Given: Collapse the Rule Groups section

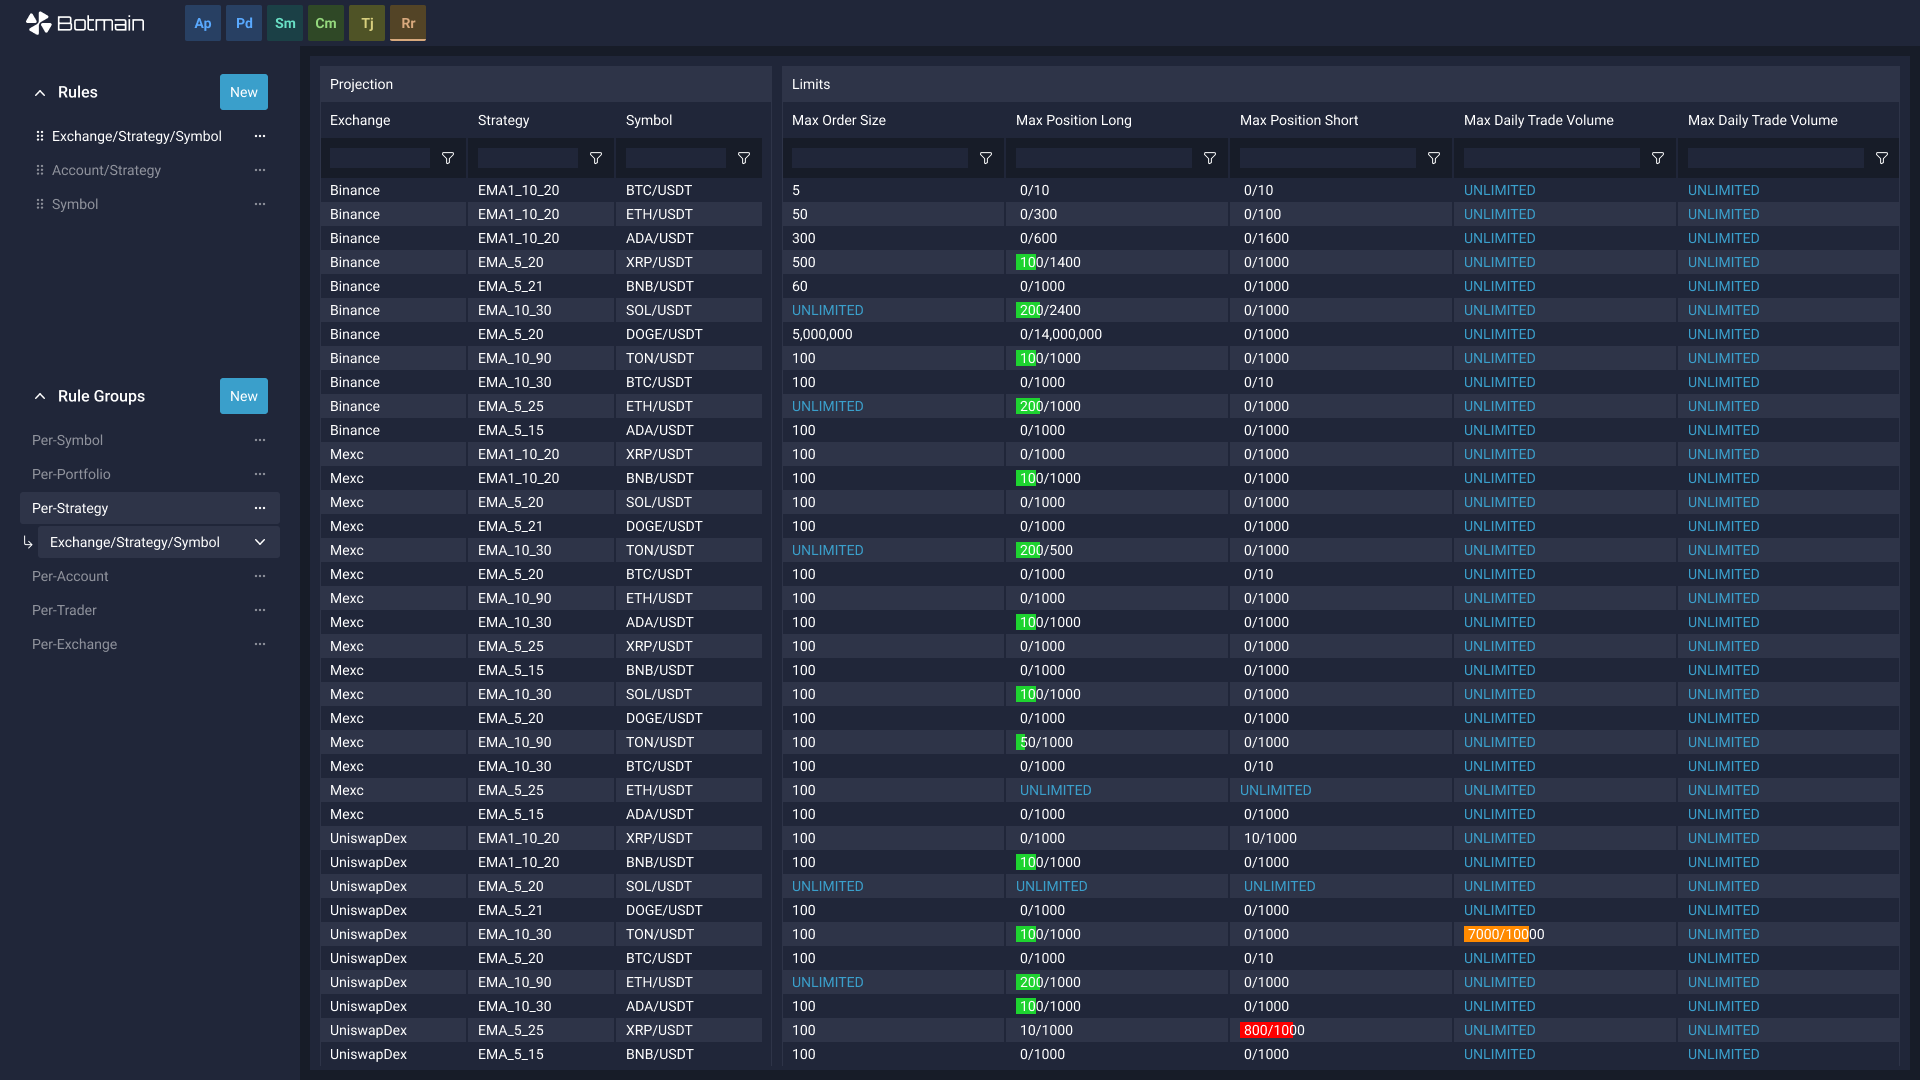Looking at the screenshot, I should [40, 396].
